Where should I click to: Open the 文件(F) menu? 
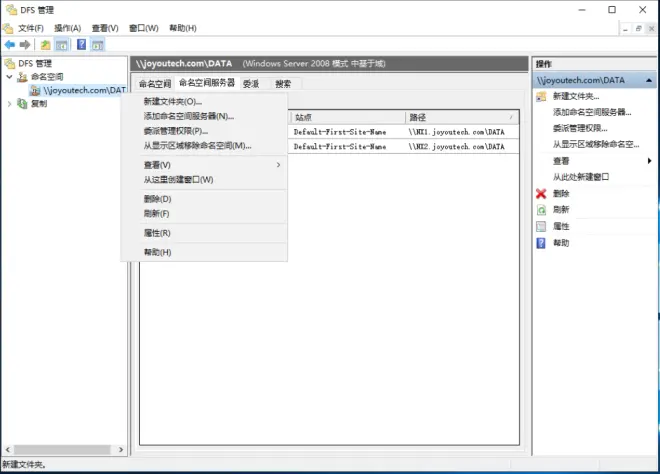tap(31, 28)
